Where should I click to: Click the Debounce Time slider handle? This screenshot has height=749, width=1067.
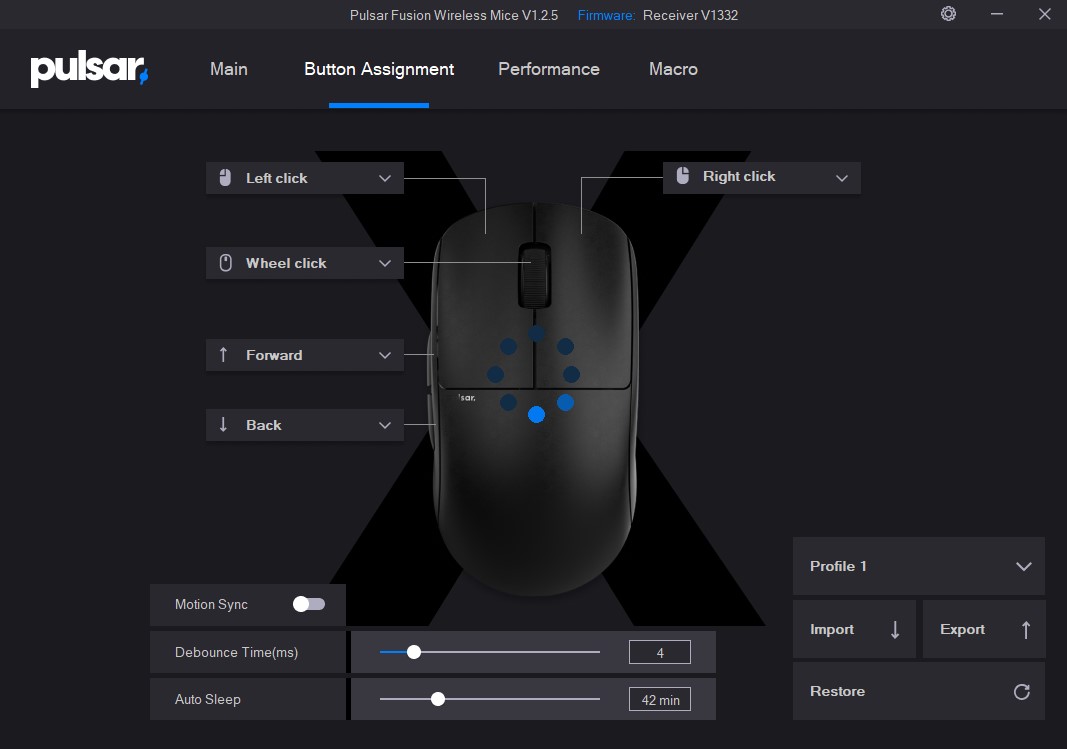[x=414, y=652]
